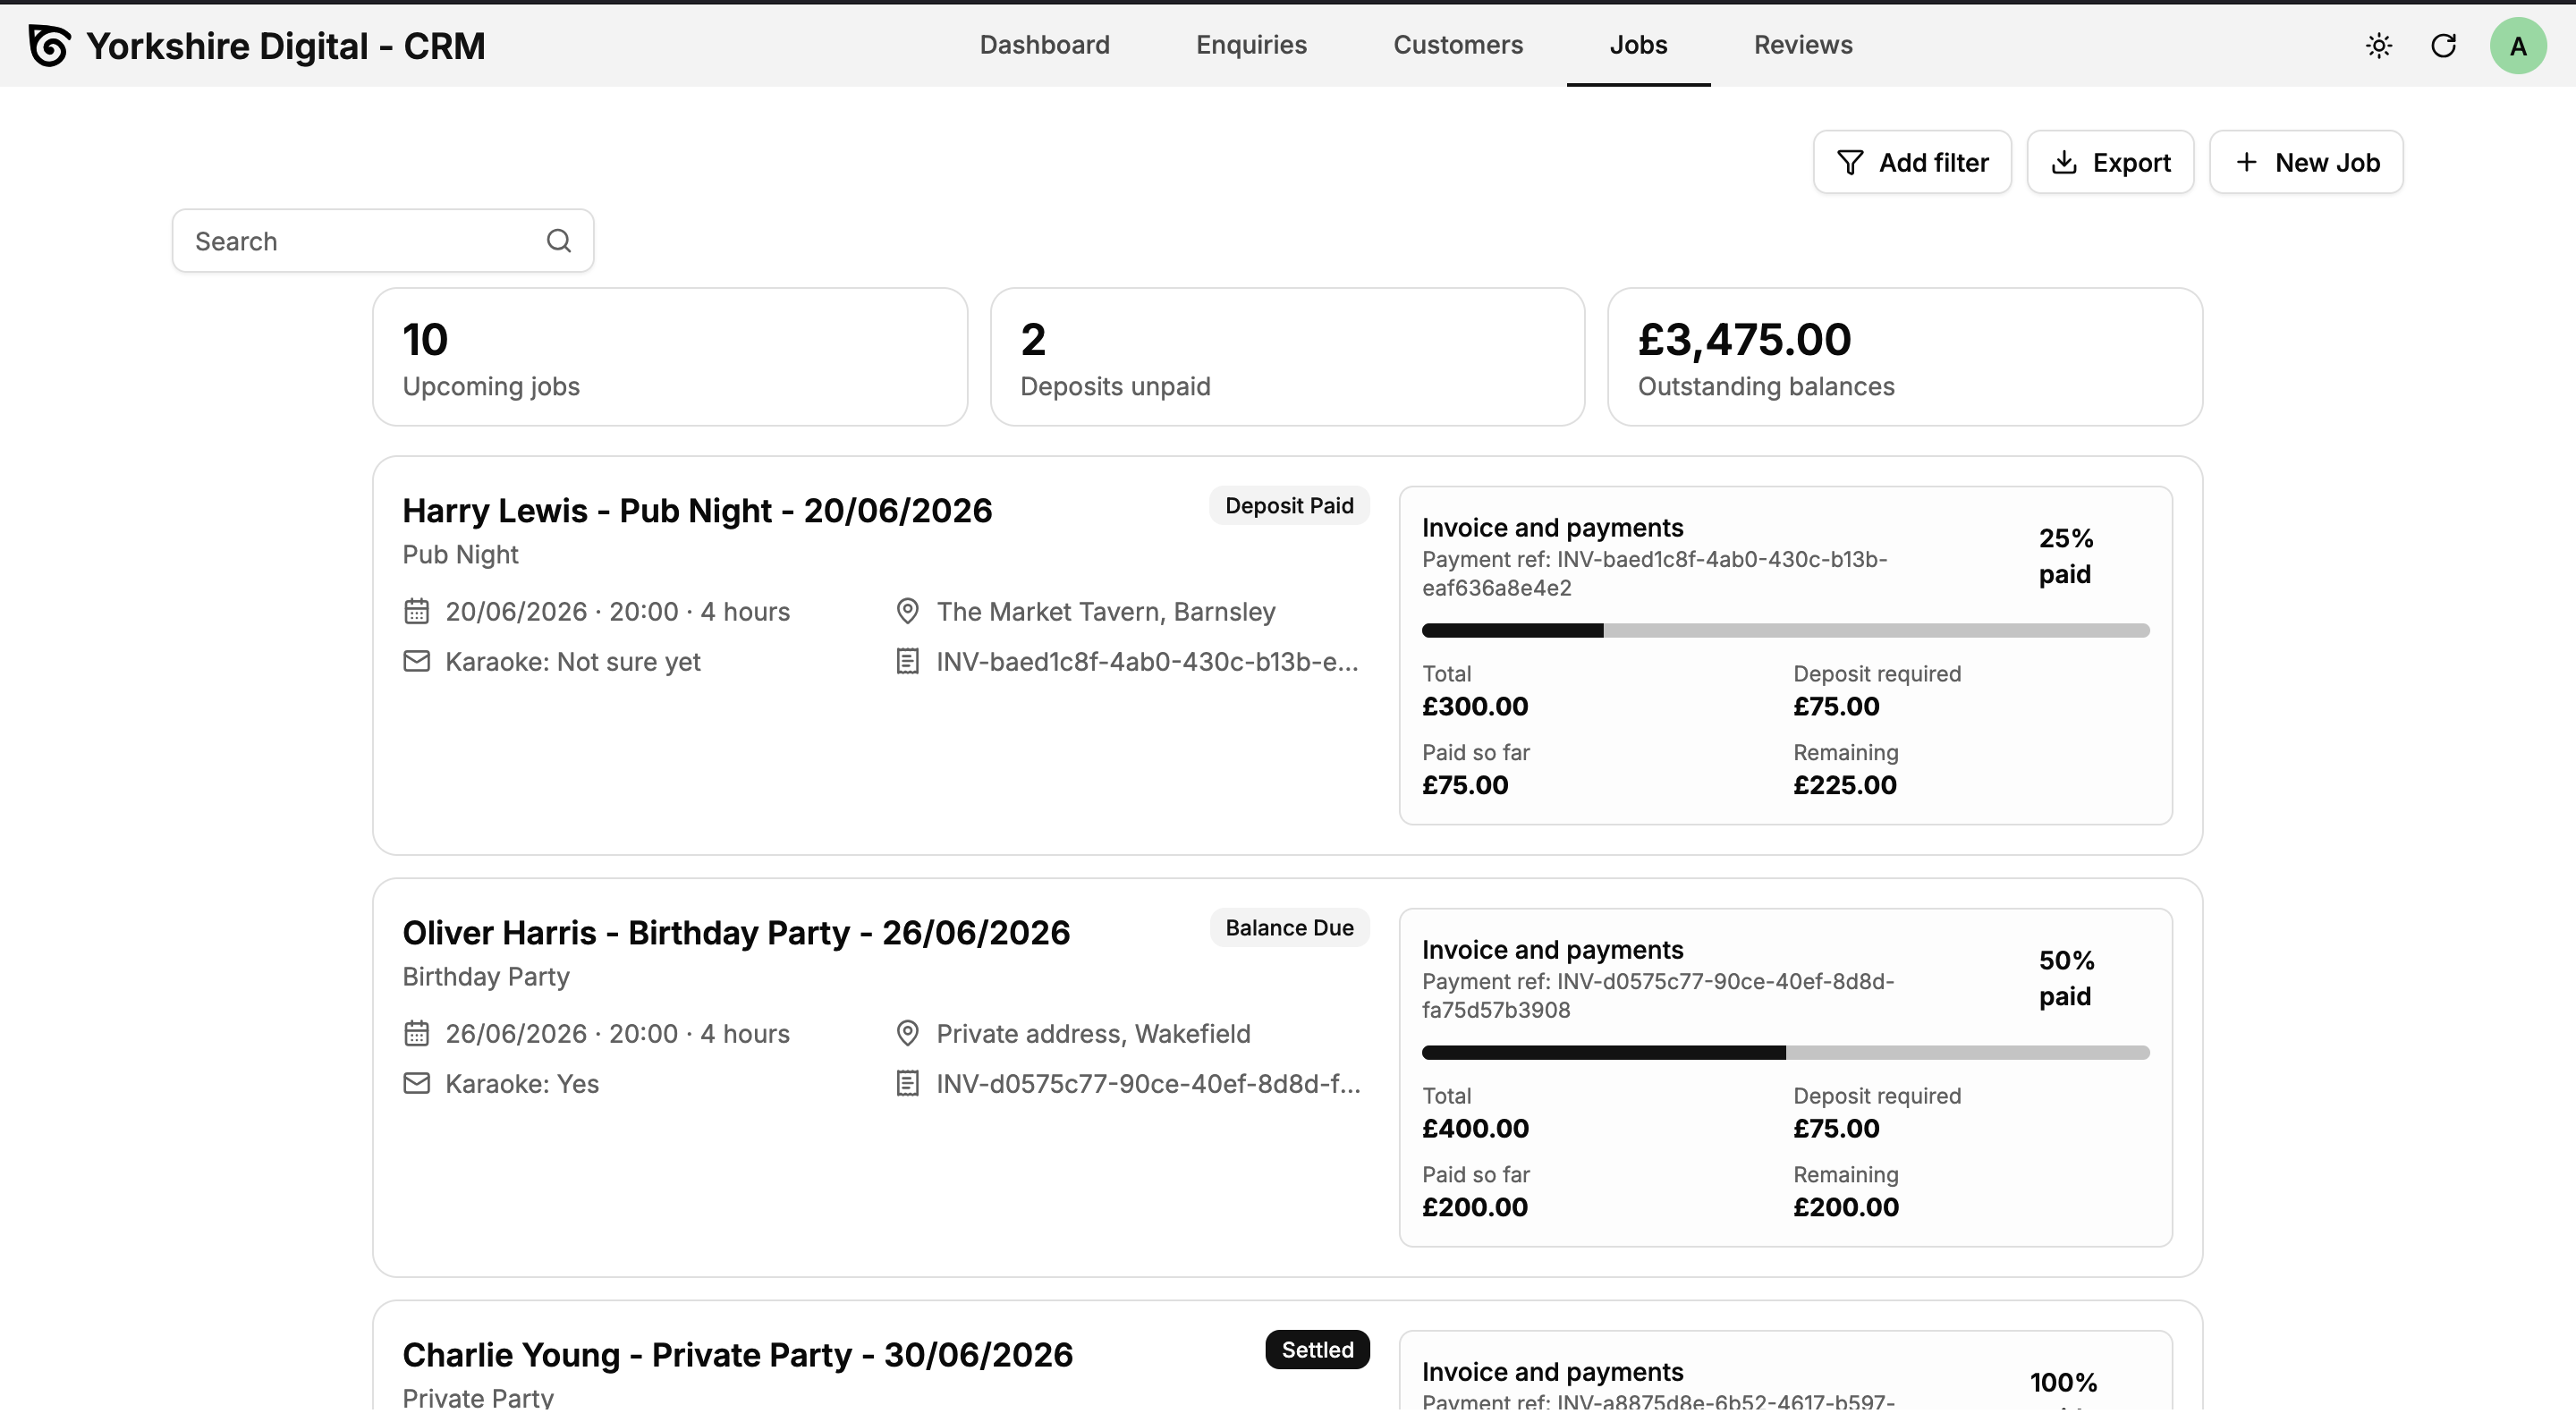Click the Karaoke: Not sure yet text
2576x1422 pixels.
tap(572, 661)
